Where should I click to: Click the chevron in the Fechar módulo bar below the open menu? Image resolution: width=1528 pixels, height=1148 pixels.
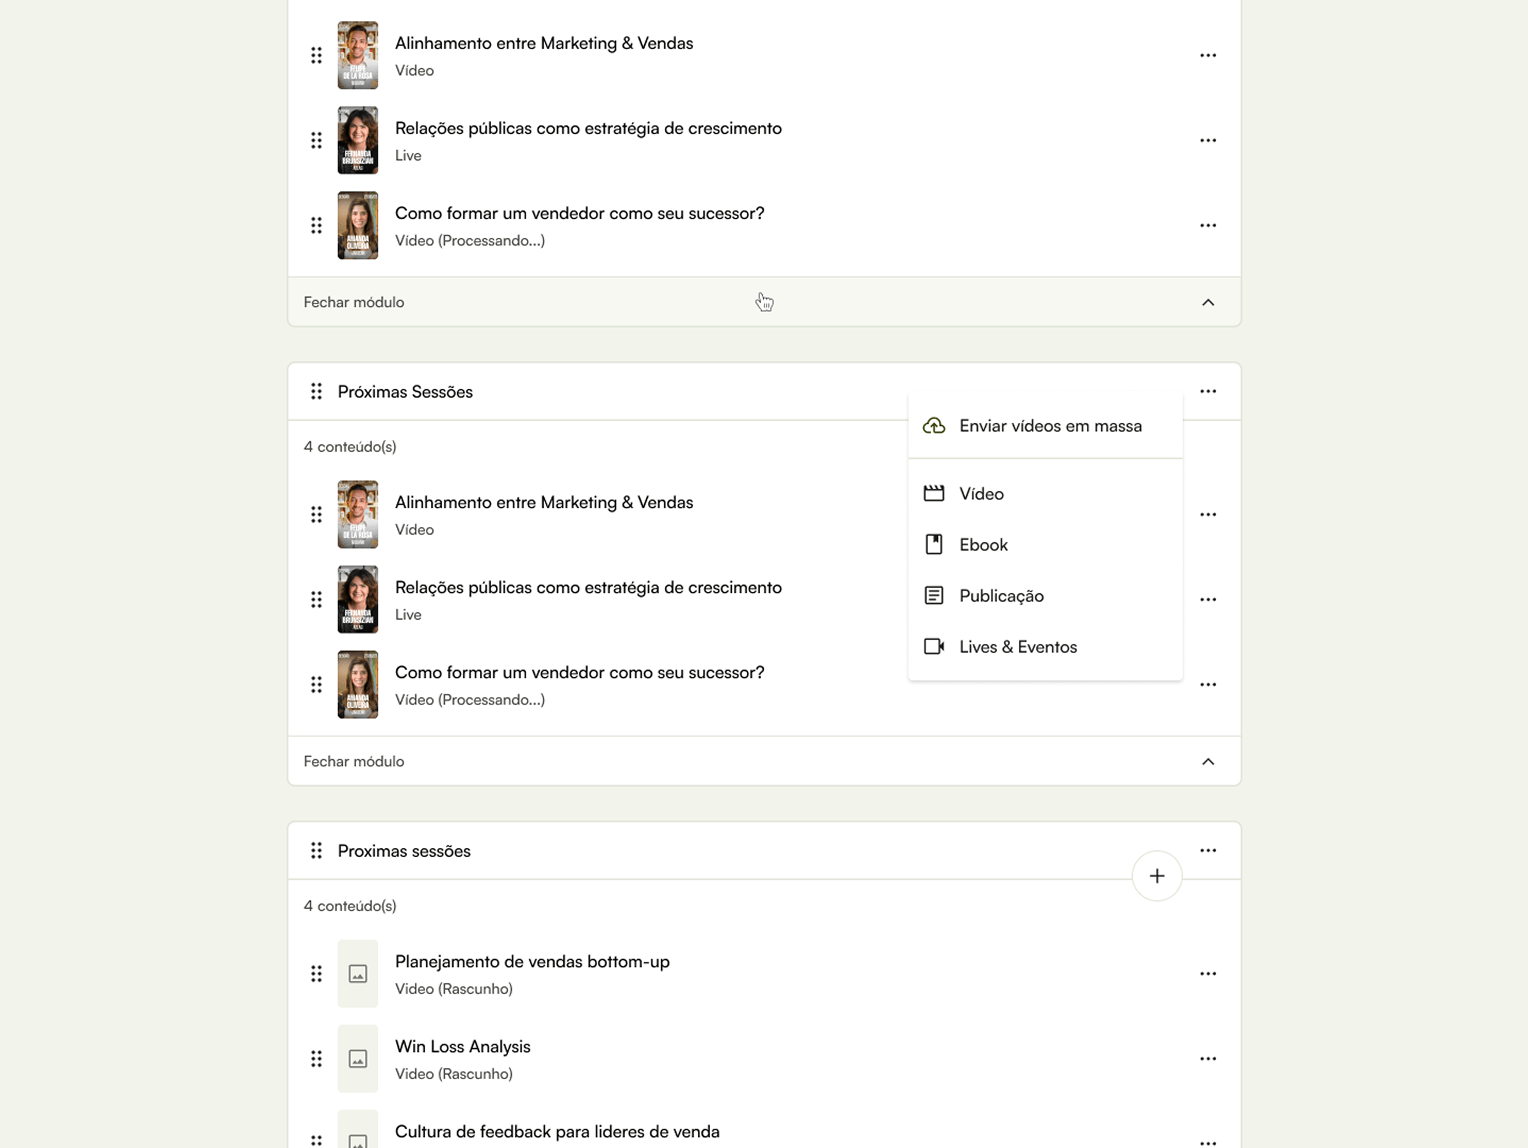[x=1207, y=762]
